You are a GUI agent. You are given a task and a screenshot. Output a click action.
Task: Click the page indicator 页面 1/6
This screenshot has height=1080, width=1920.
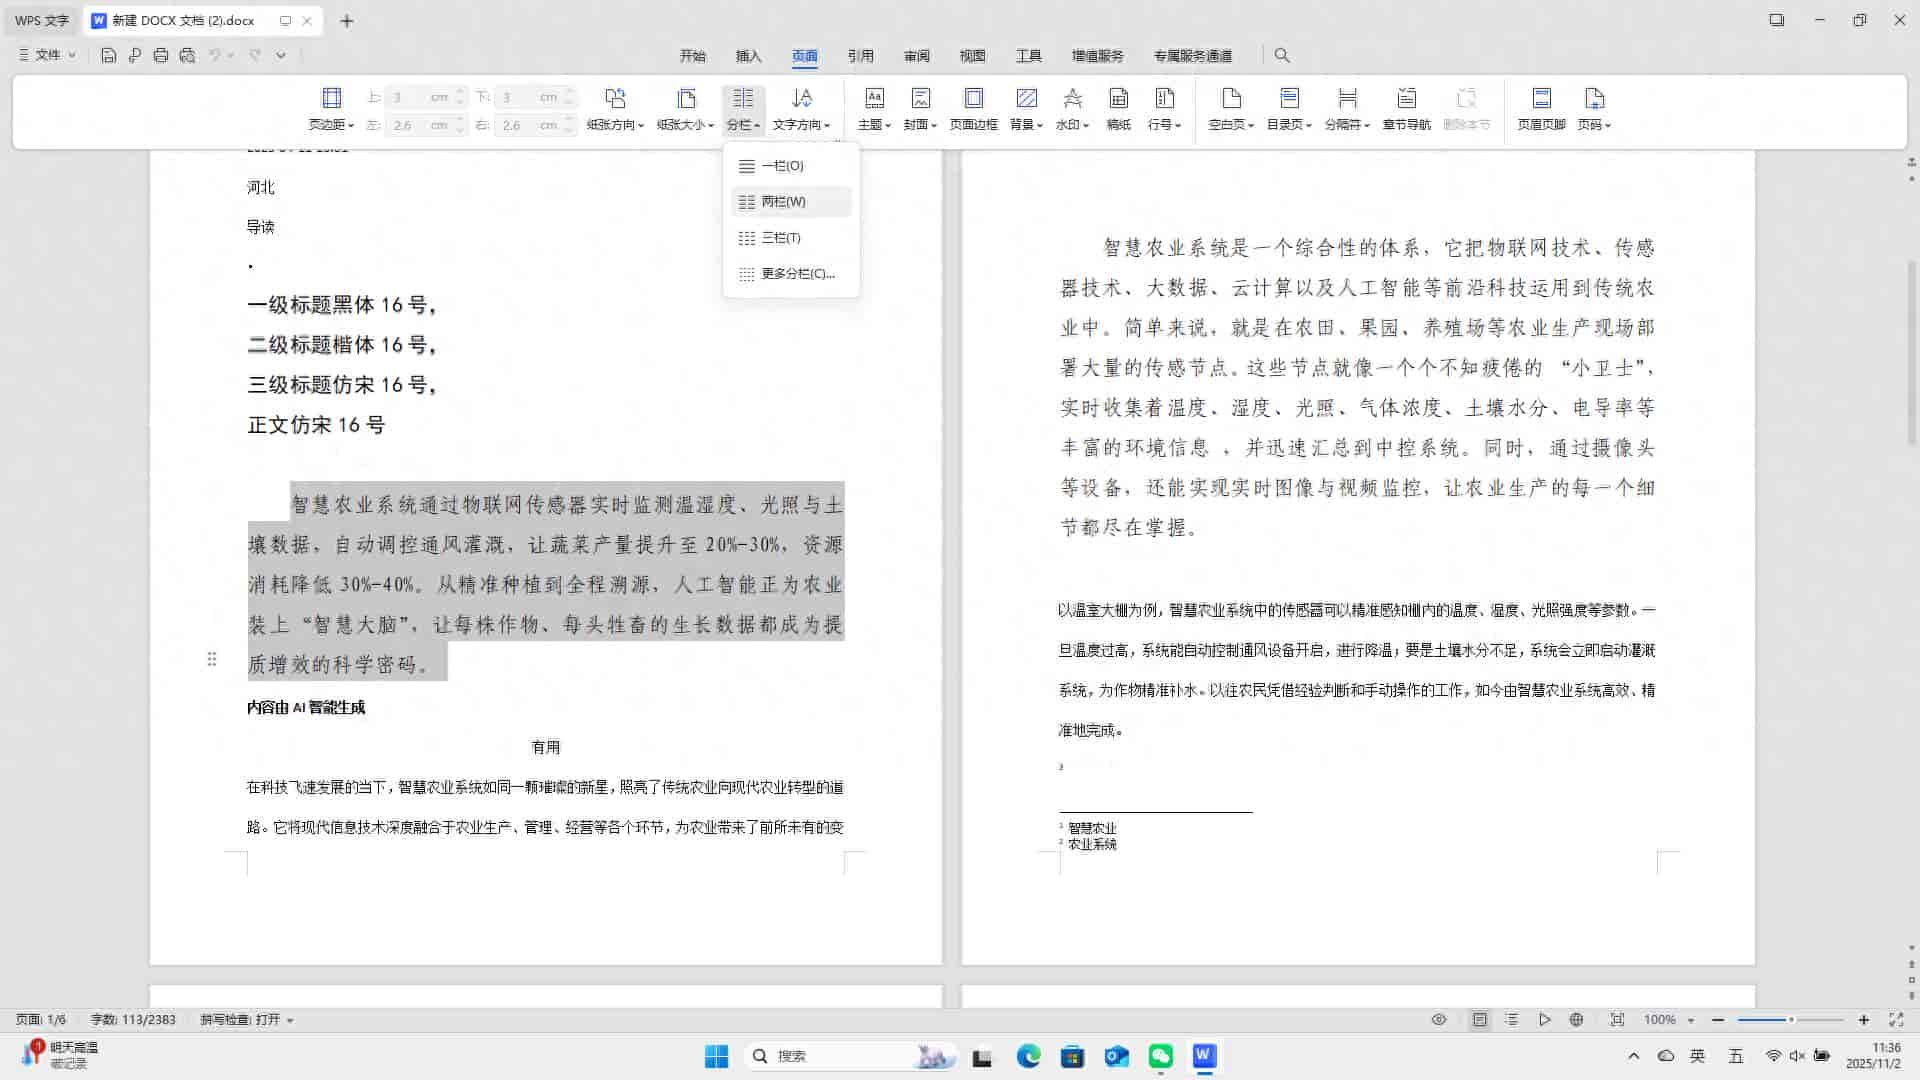point(40,1019)
